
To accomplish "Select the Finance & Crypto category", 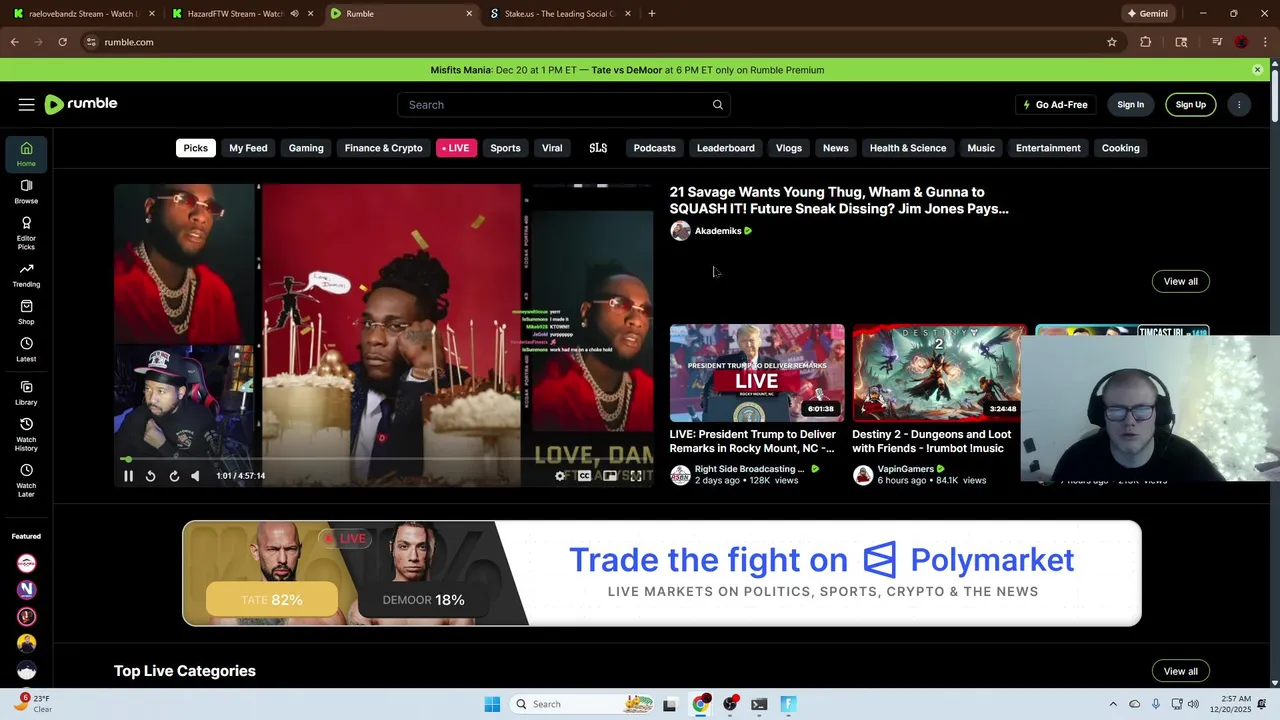I will [x=384, y=148].
